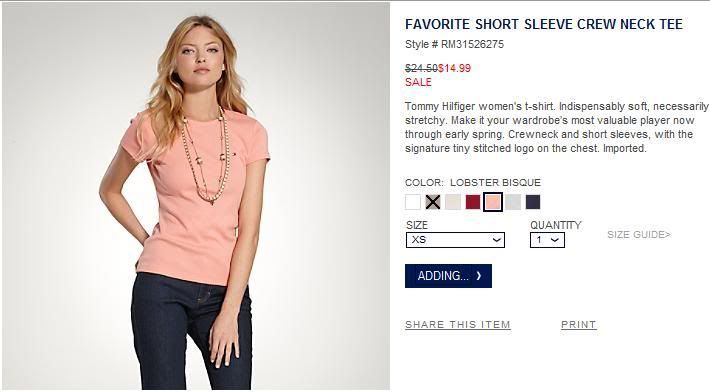Image resolution: width=710 pixels, height=392 pixels.
Task: Choose the crossed-out black swatch
Action: pos(433,202)
